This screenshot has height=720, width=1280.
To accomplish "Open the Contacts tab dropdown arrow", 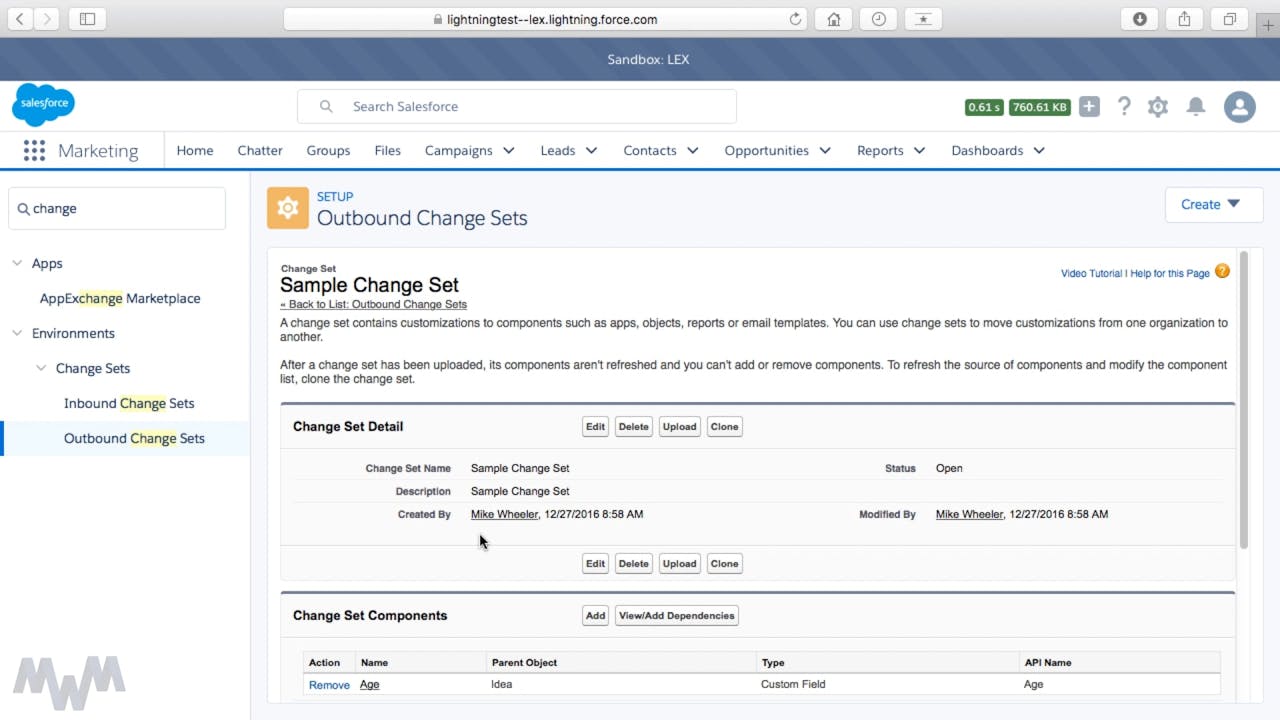I will (x=693, y=150).
